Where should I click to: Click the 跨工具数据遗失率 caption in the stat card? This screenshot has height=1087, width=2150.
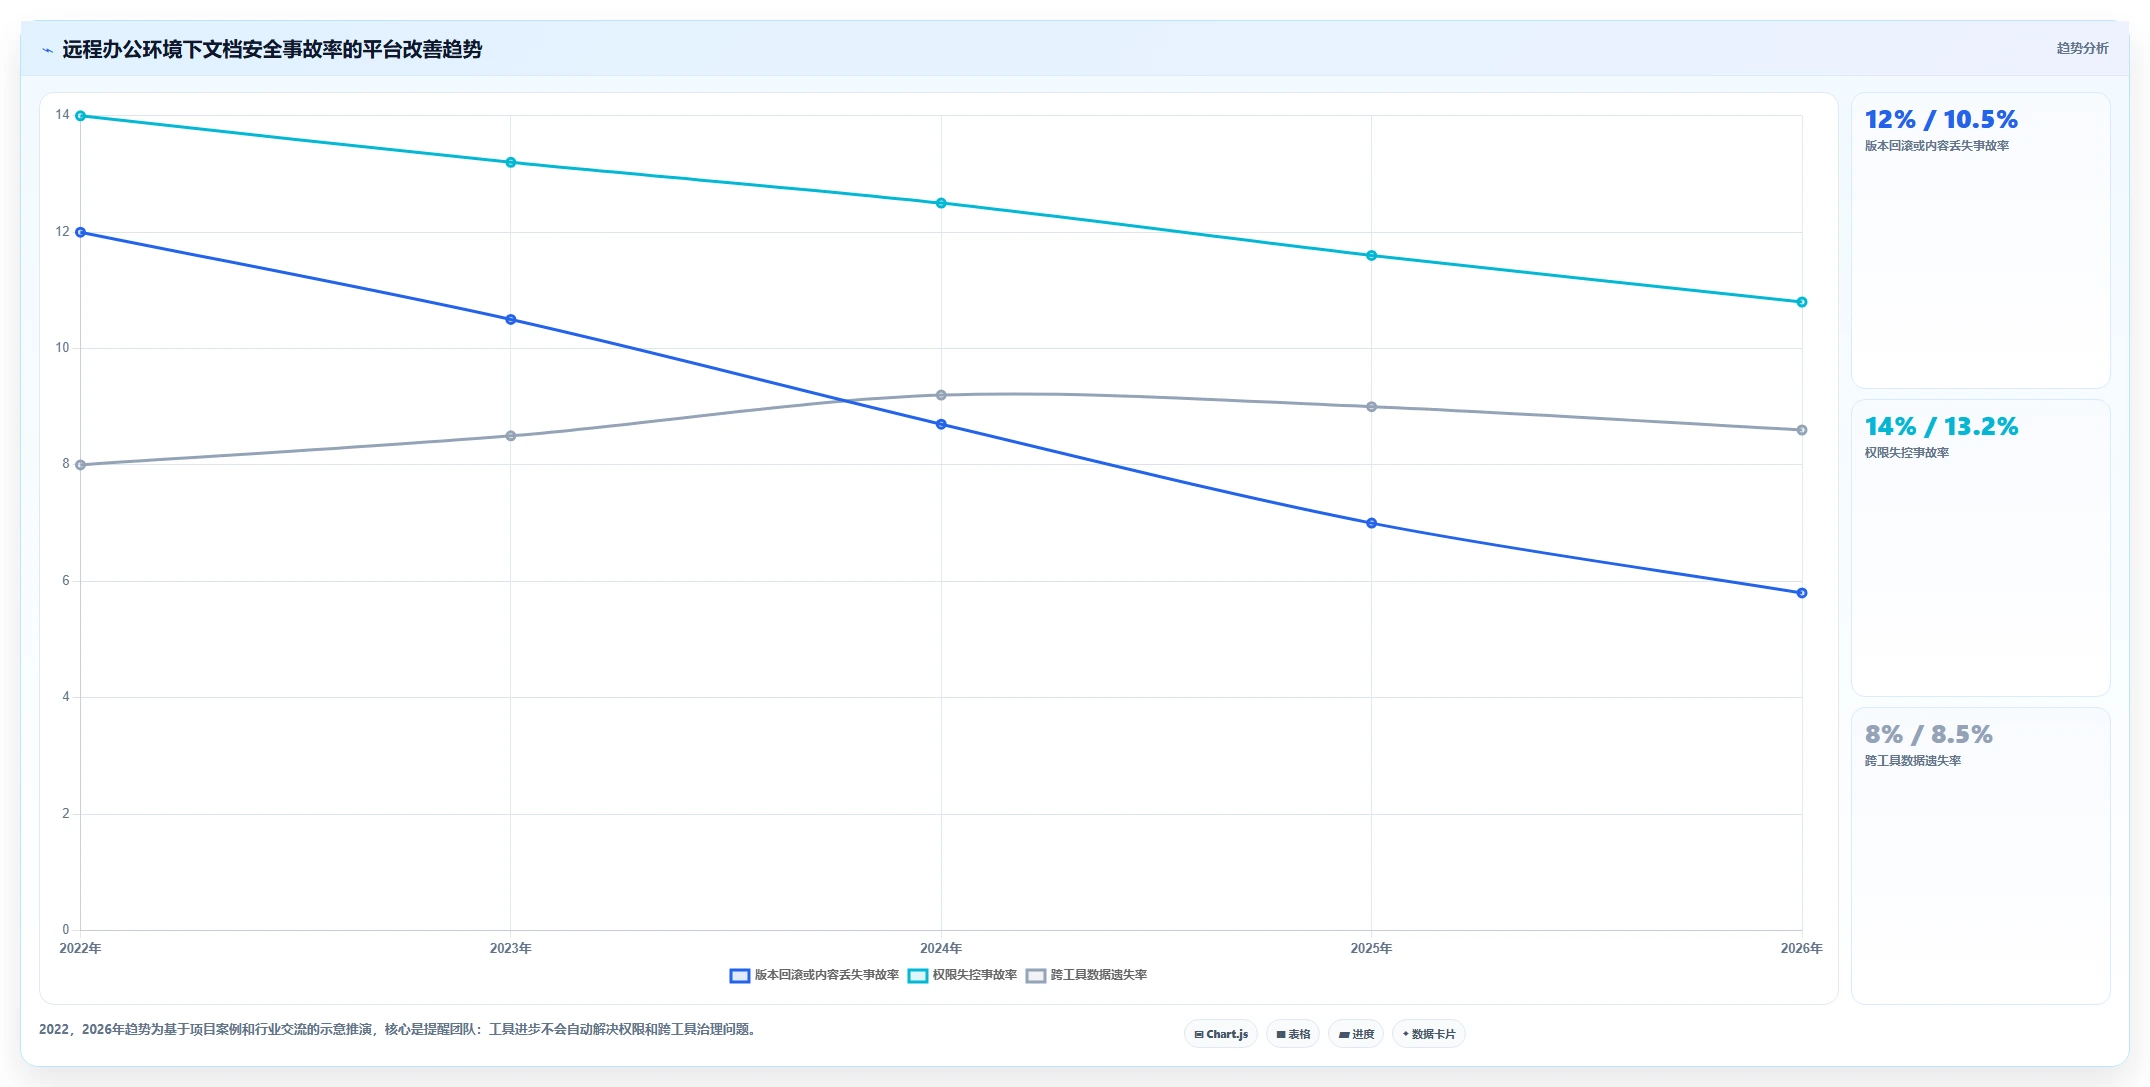click(1913, 761)
